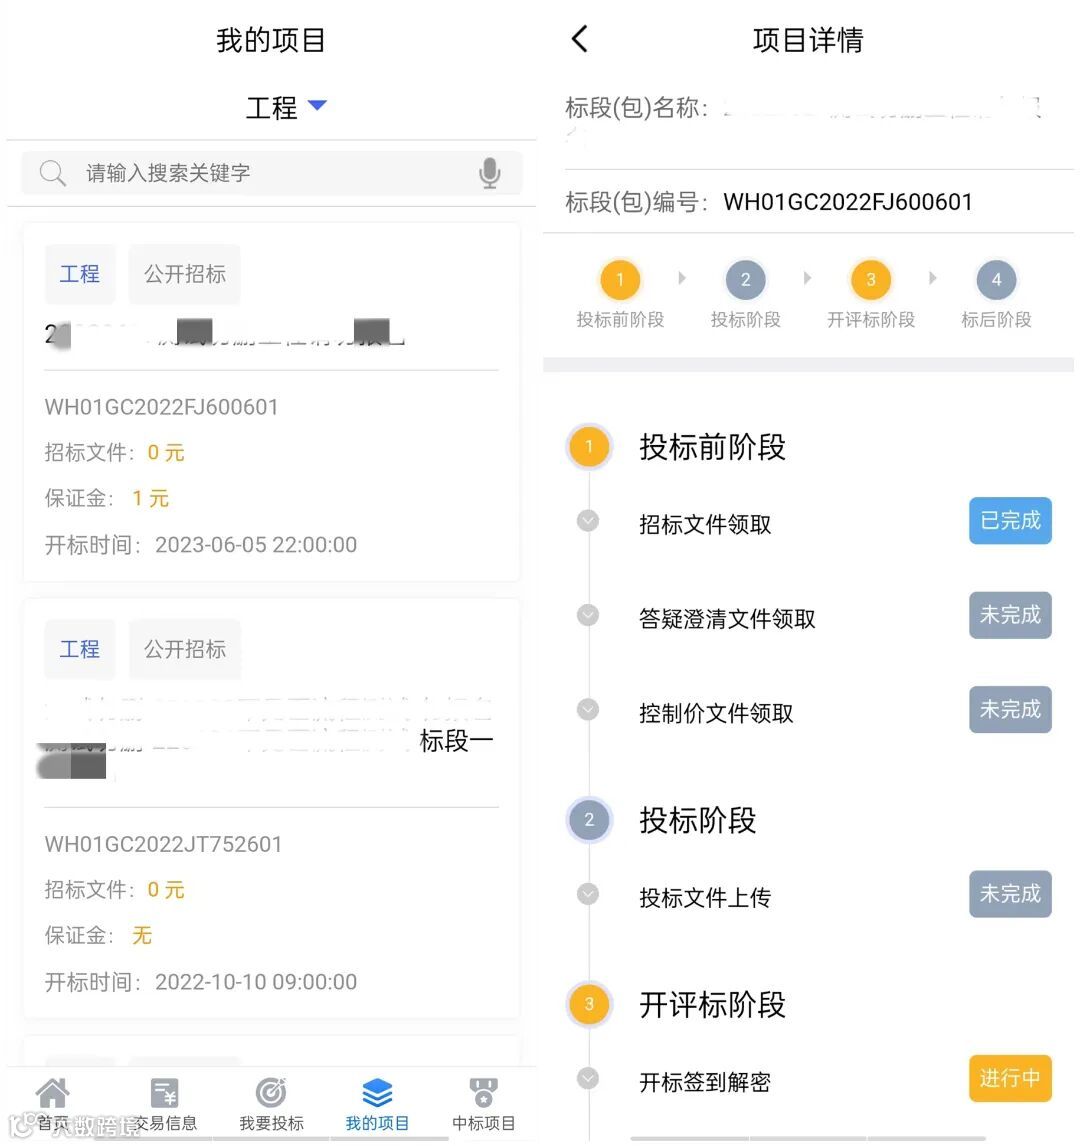Open 中标项目 medal icon tab
1080x1146 pixels.
[x=483, y=1094]
